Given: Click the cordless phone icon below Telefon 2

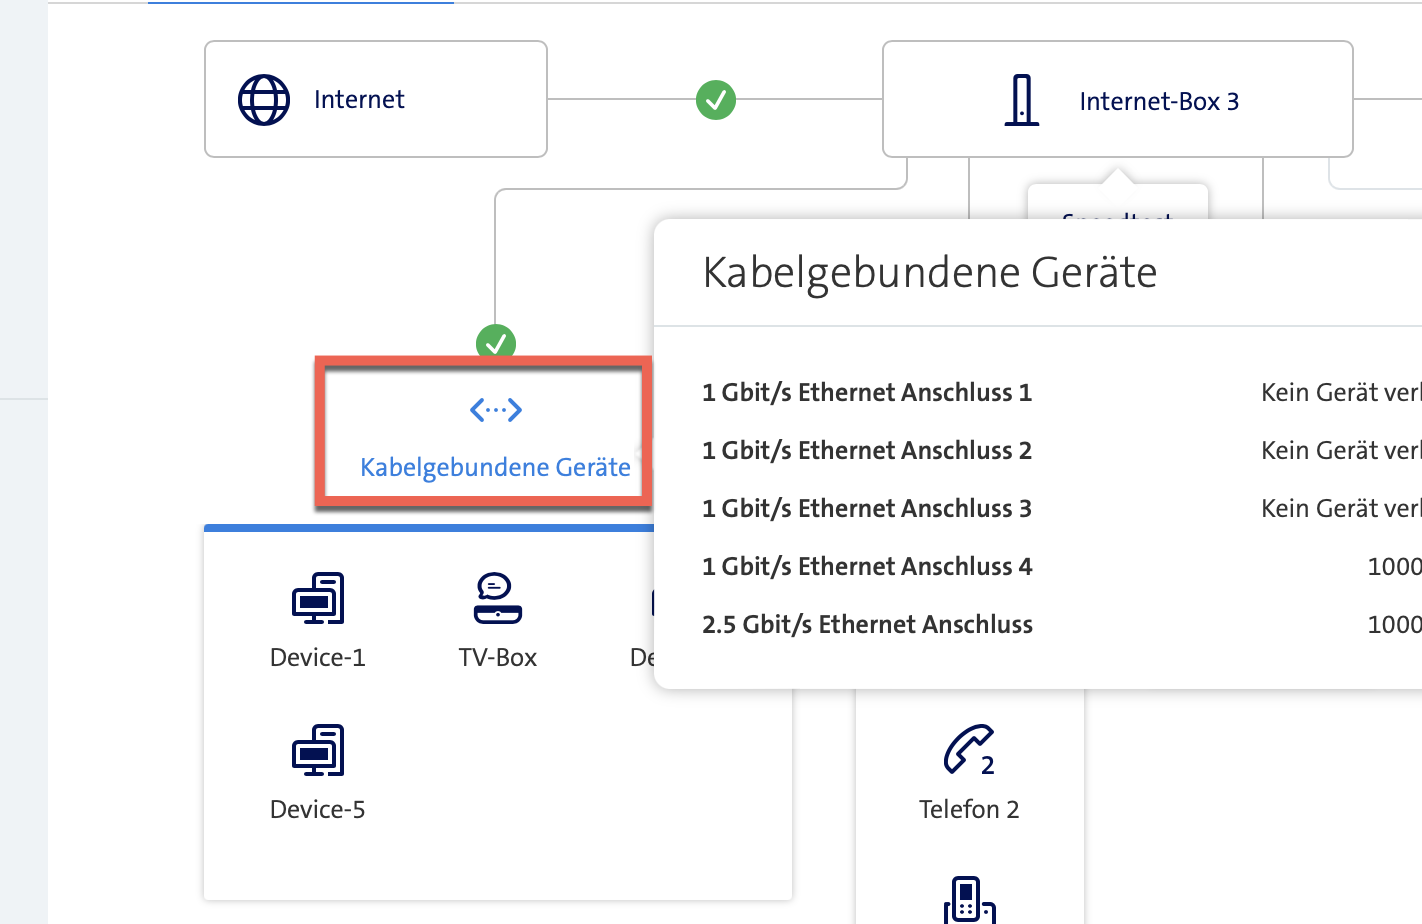Looking at the screenshot, I should click(x=969, y=900).
